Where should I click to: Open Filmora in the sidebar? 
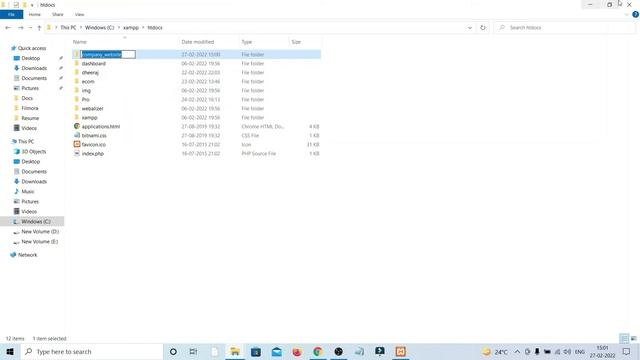30,108
